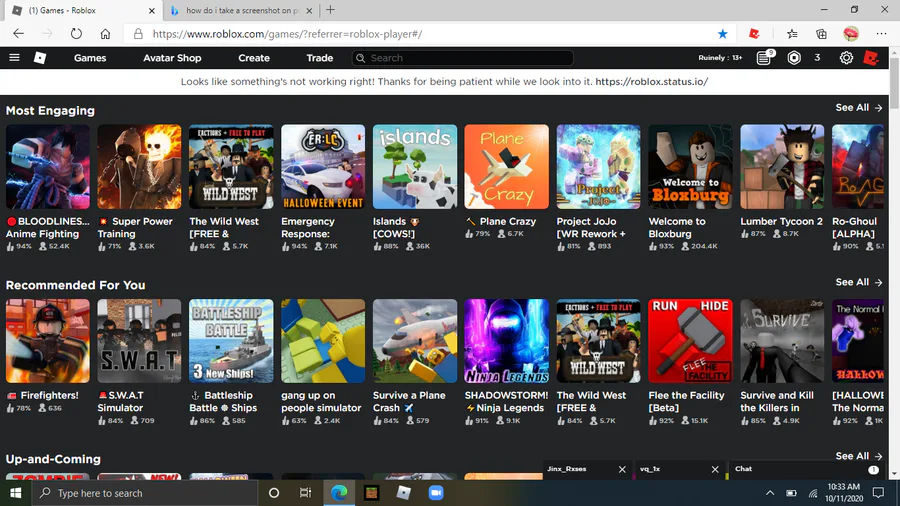Open BLOODLINES Anime Fighting thumbnail

(x=48, y=167)
